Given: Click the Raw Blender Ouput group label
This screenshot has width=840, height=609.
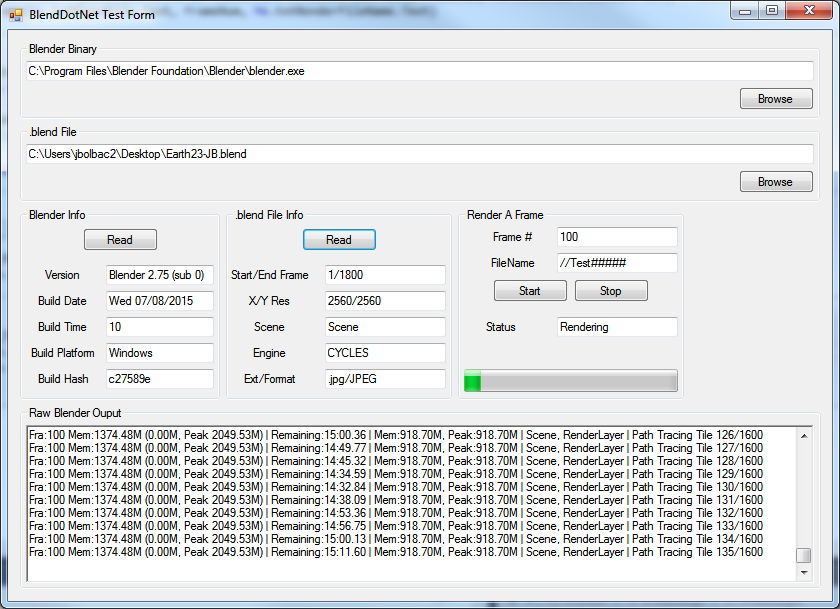Looking at the screenshot, I should [75, 413].
